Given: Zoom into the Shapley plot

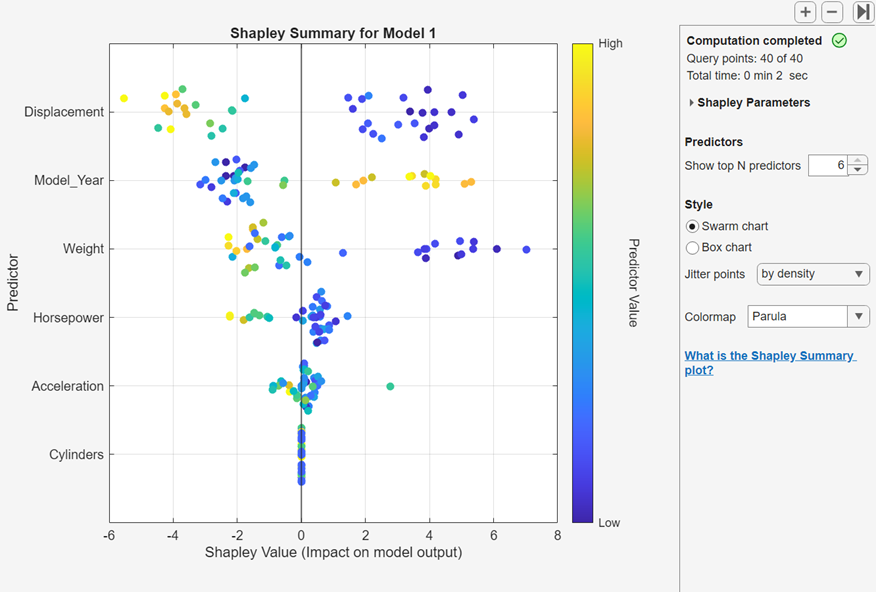Looking at the screenshot, I should point(805,12).
